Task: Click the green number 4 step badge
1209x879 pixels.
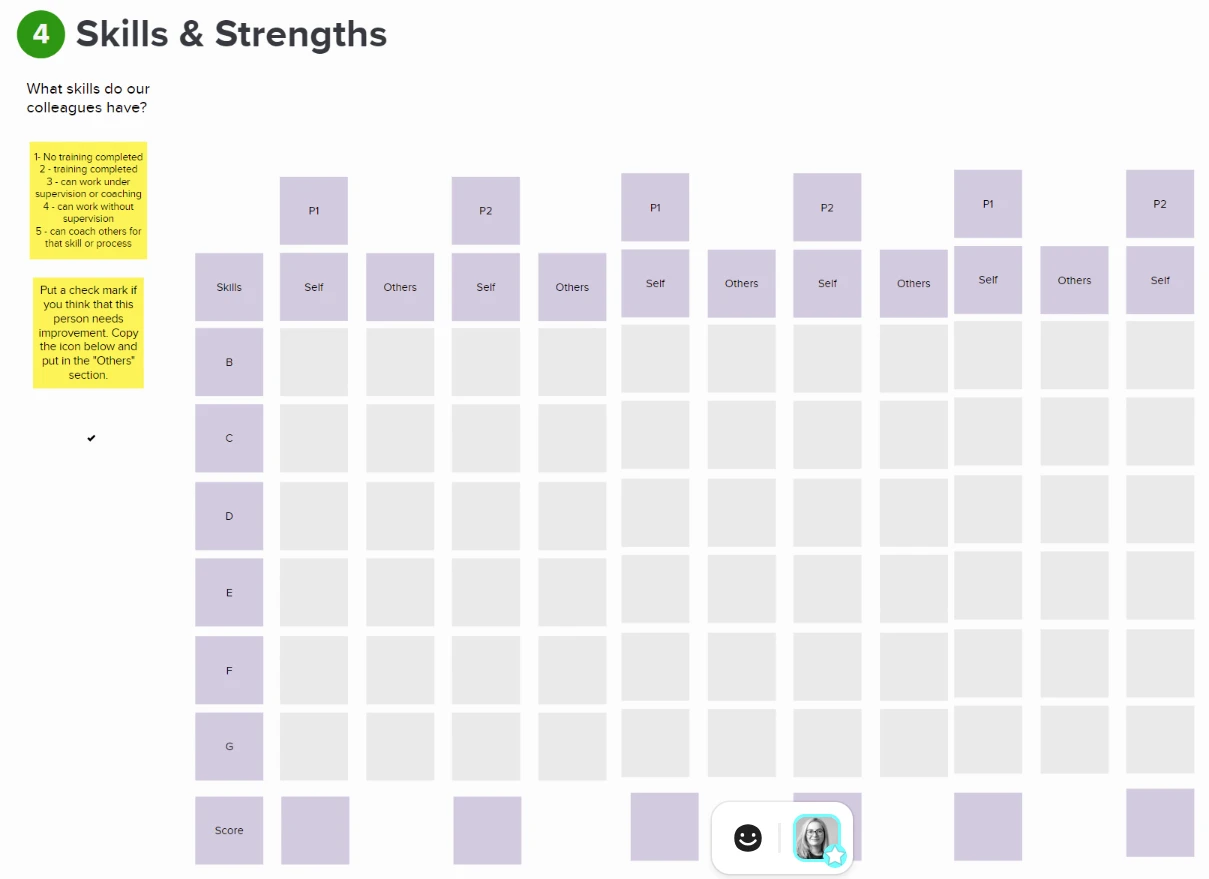Action: (x=41, y=34)
